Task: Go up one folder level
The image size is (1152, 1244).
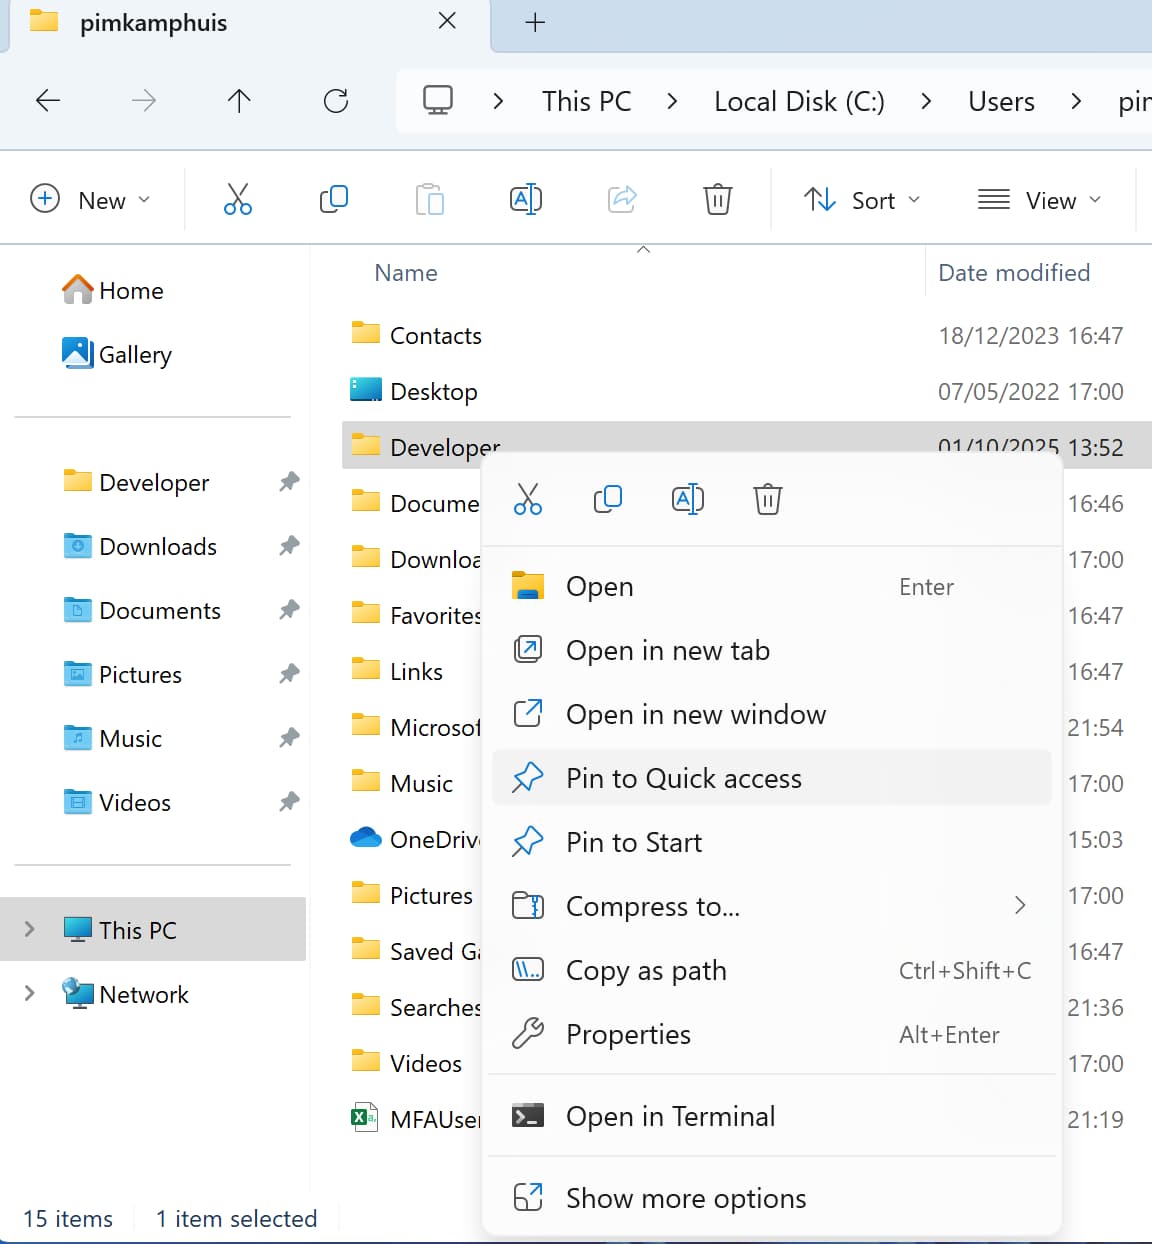Action: [239, 101]
